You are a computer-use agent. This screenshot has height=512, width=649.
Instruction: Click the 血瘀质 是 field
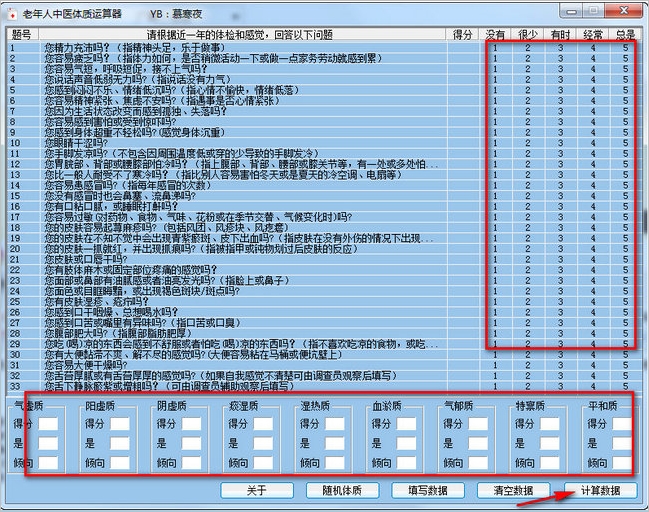coord(406,443)
